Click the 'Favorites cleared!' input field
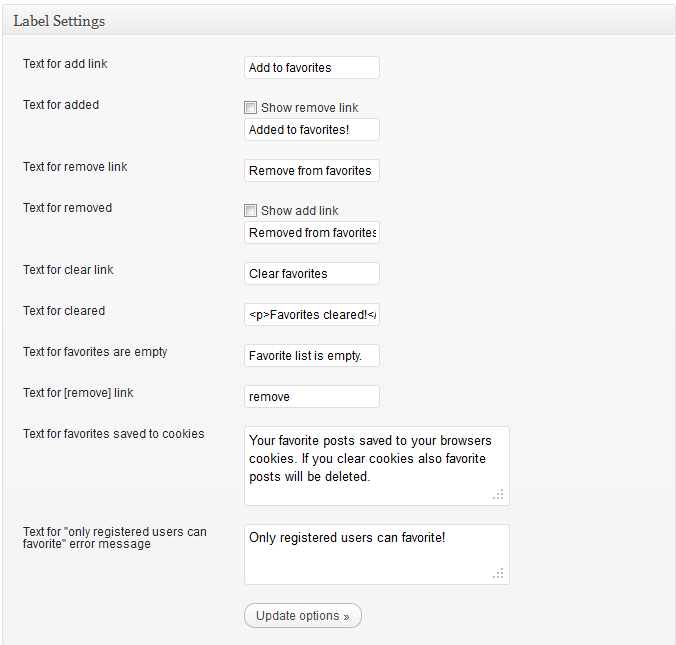 tap(311, 315)
